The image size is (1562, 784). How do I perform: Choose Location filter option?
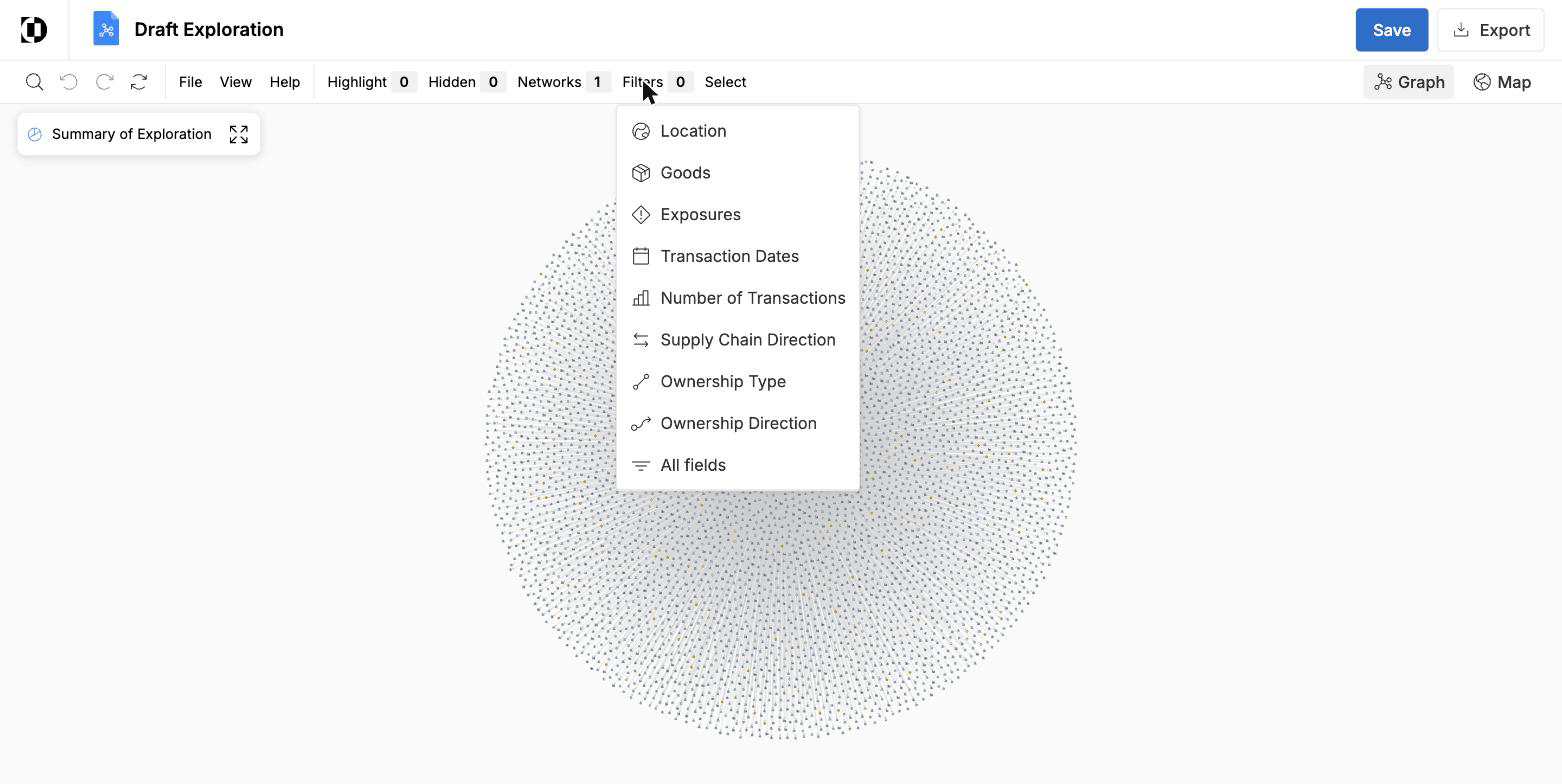[738, 131]
